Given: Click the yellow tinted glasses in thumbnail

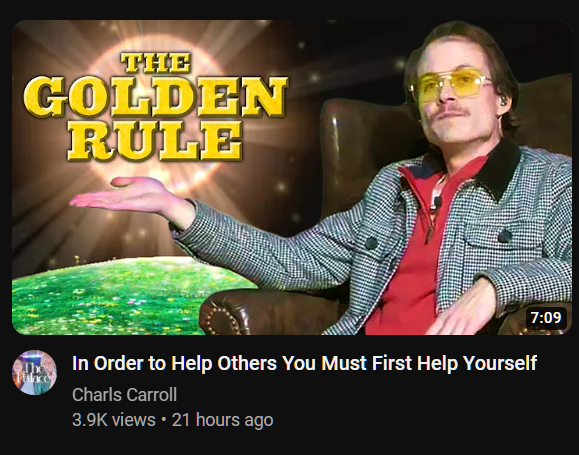Looking at the screenshot, I should (450, 84).
